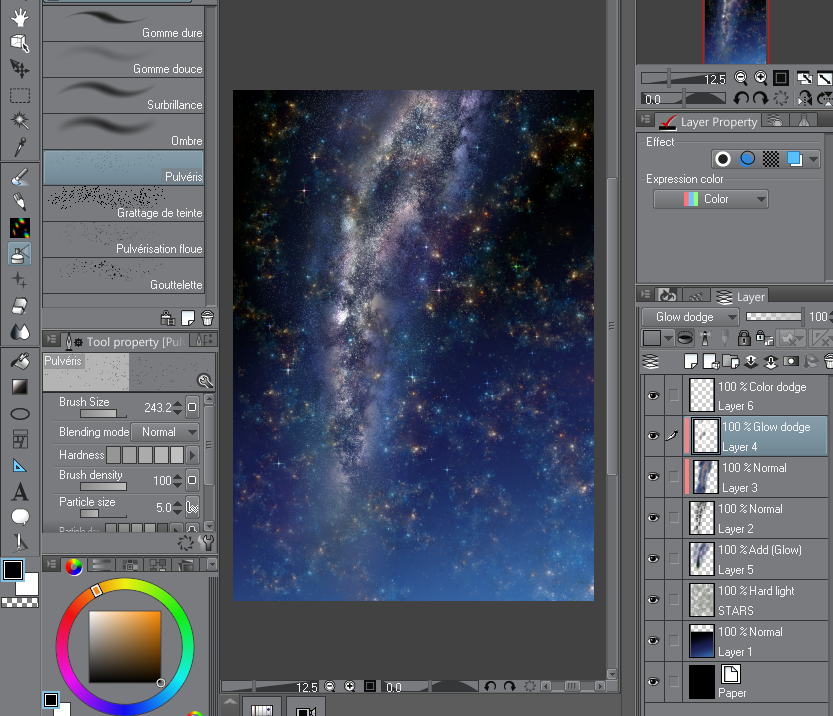This screenshot has width=833, height=716.
Task: Select the Grattage de teinte sub tool
Action: [123, 203]
